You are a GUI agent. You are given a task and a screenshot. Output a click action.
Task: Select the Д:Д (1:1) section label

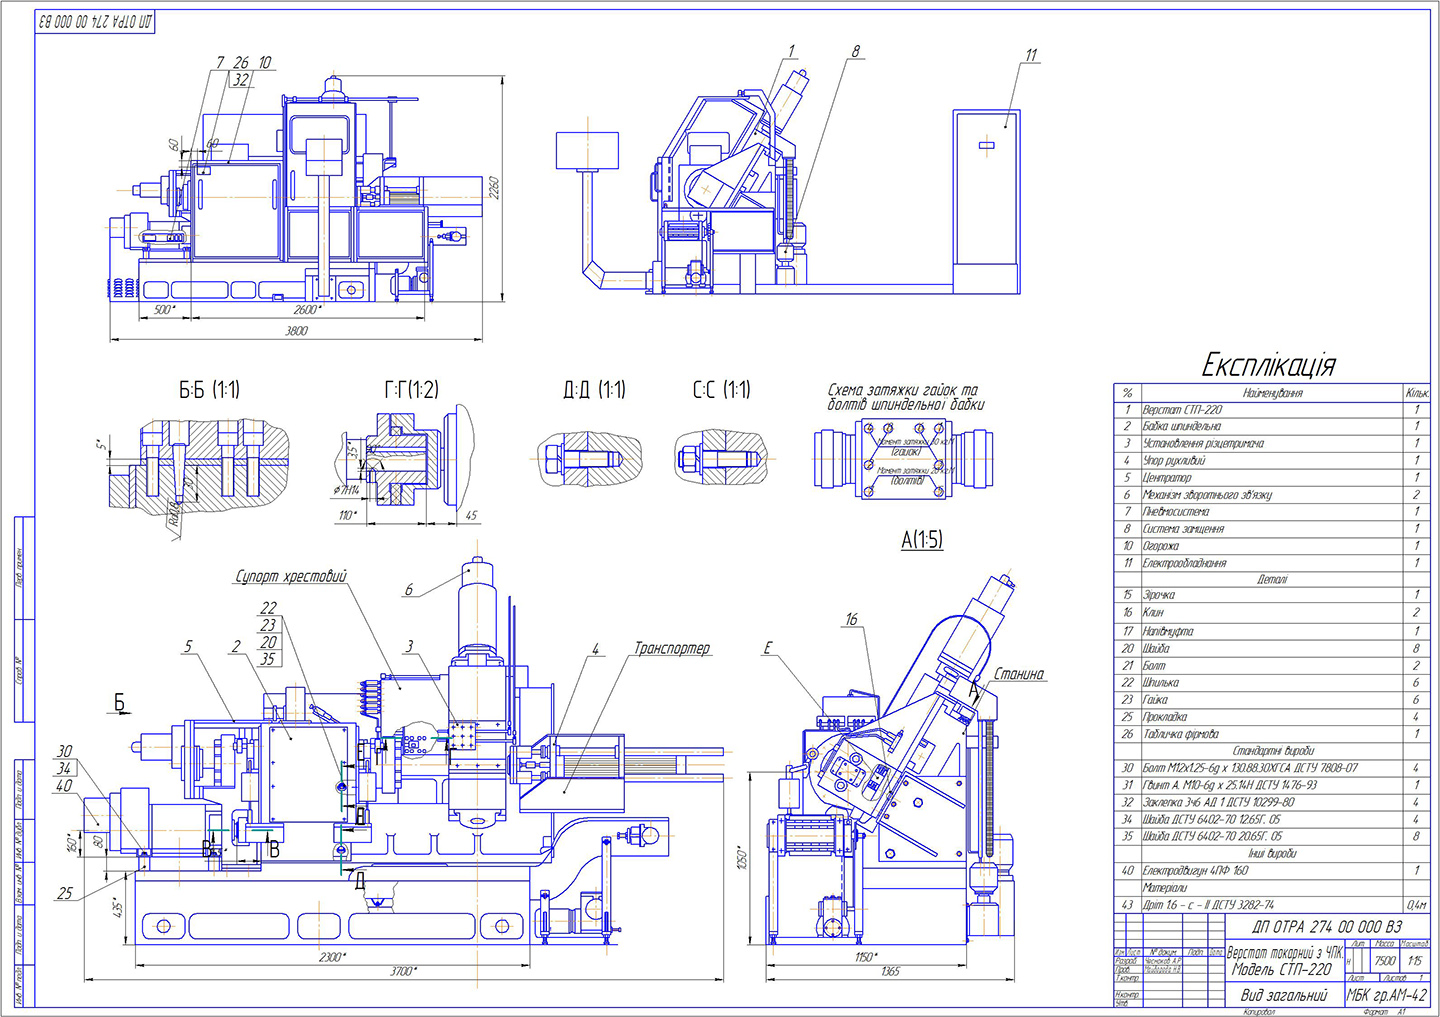click(x=594, y=390)
